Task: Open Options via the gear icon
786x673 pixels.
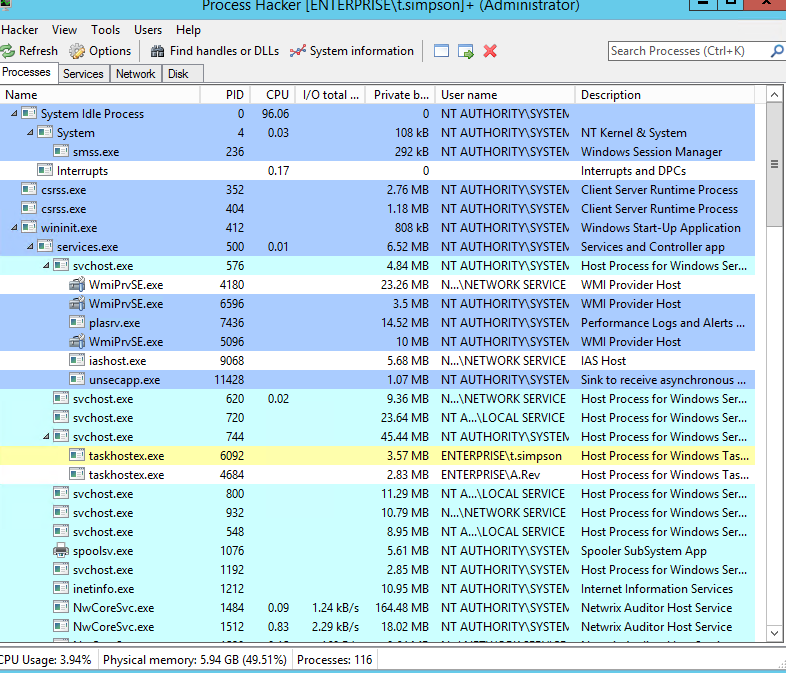Action: pyautogui.click(x=77, y=51)
